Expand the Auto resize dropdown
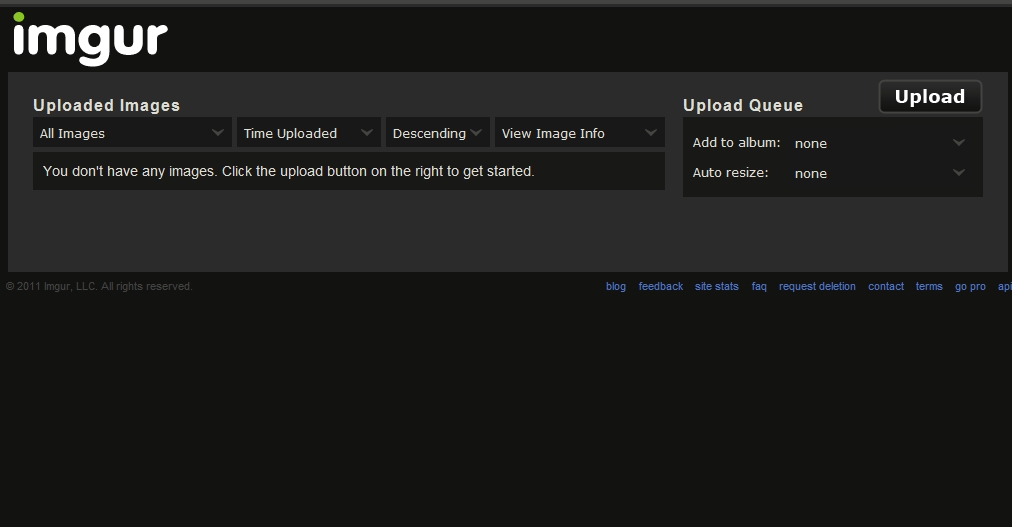This screenshot has width=1012, height=527. 879,173
